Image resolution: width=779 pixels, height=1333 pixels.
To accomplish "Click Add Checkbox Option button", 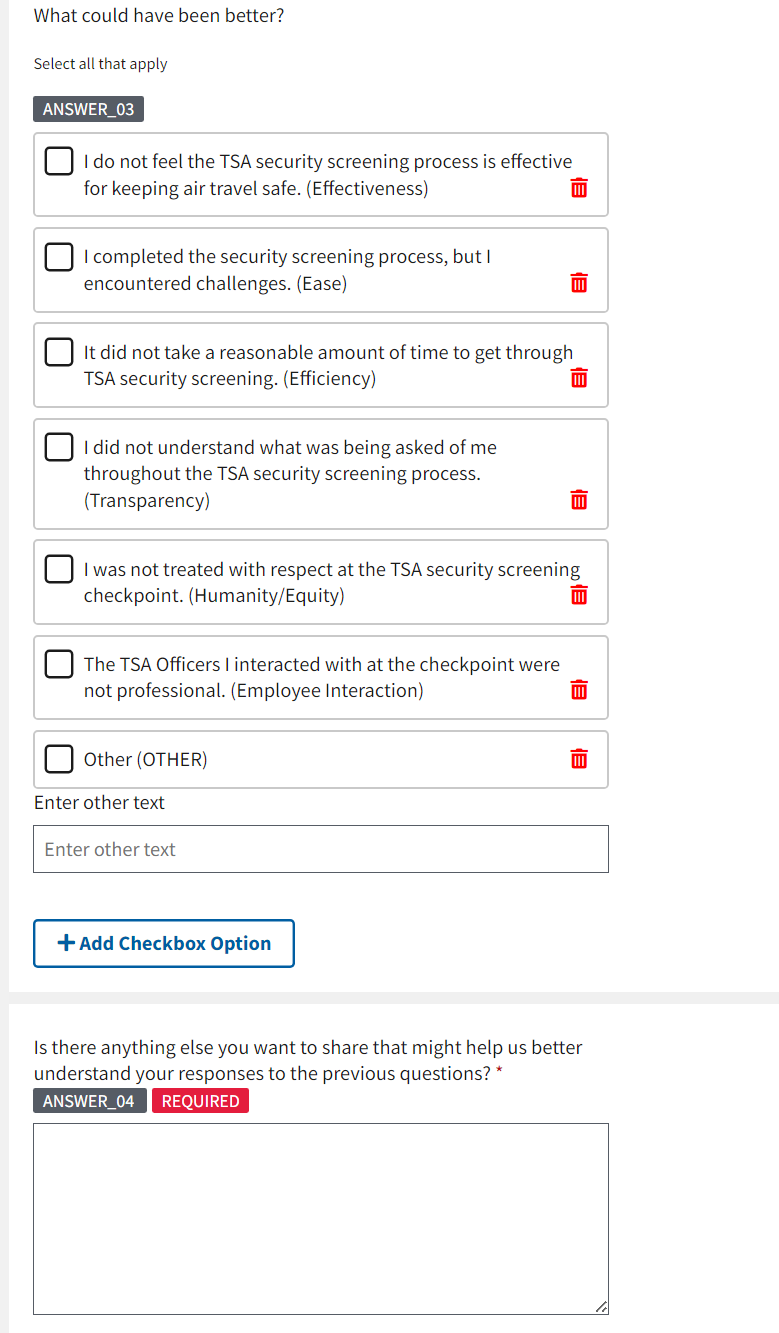I will click(164, 943).
